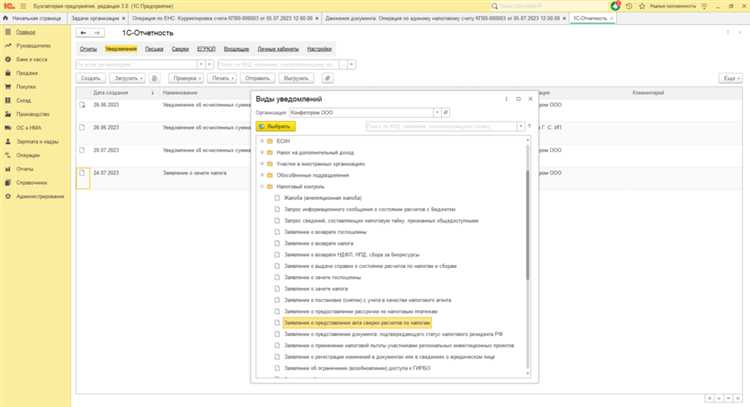Click the back navigation arrow

pyautogui.click(x=83, y=32)
